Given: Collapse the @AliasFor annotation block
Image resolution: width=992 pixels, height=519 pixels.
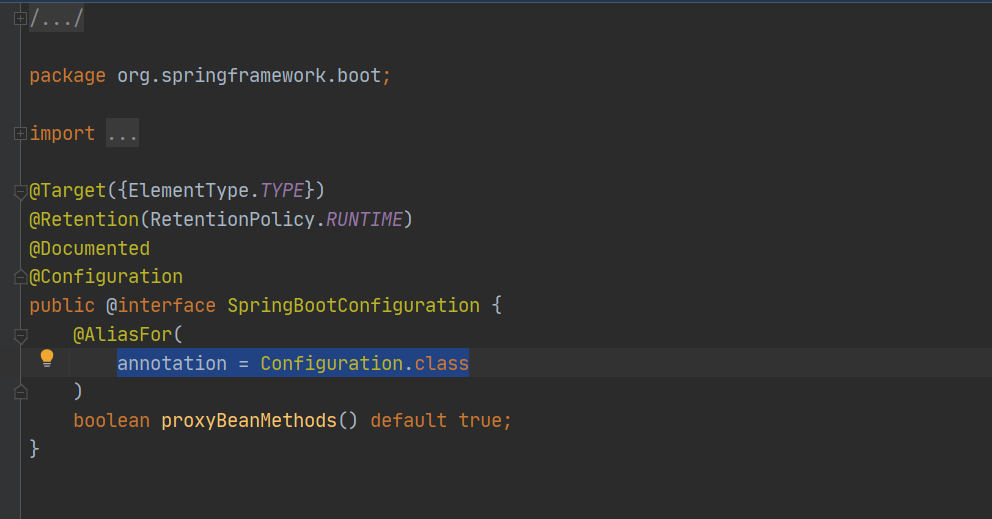Looking at the screenshot, I should coord(20,335).
